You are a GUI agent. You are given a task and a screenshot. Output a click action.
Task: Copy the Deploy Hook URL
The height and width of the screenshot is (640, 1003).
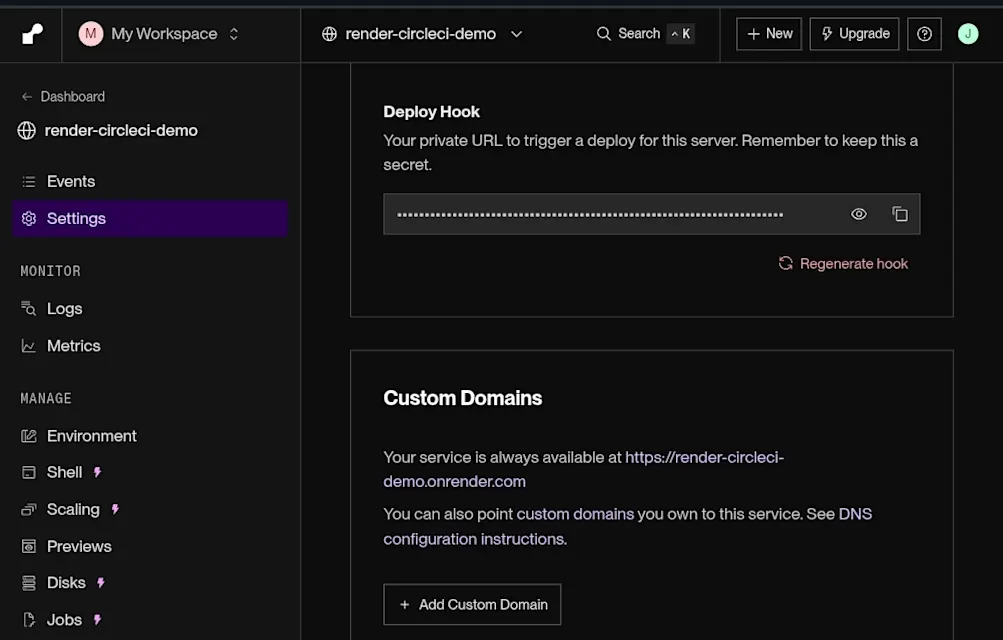(x=899, y=214)
